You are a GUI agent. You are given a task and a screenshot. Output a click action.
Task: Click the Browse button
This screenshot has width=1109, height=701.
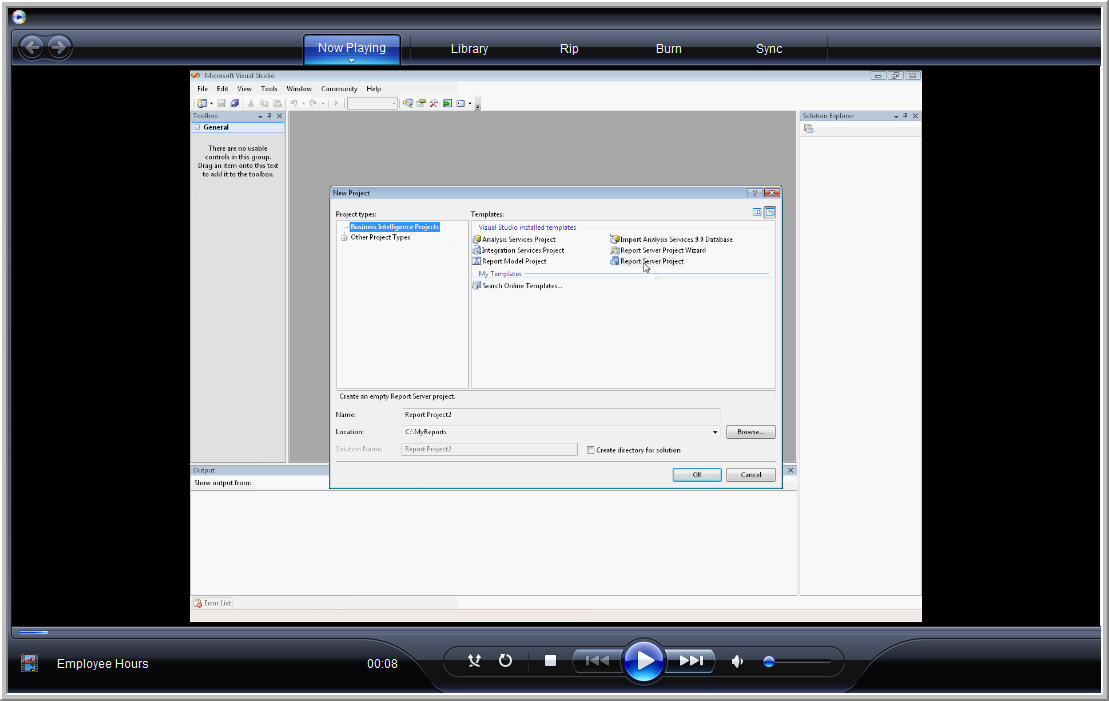click(x=750, y=432)
